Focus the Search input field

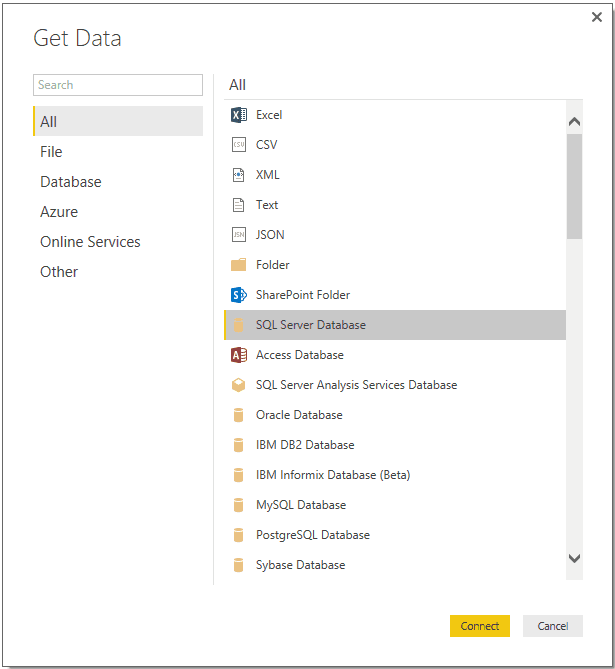(118, 85)
